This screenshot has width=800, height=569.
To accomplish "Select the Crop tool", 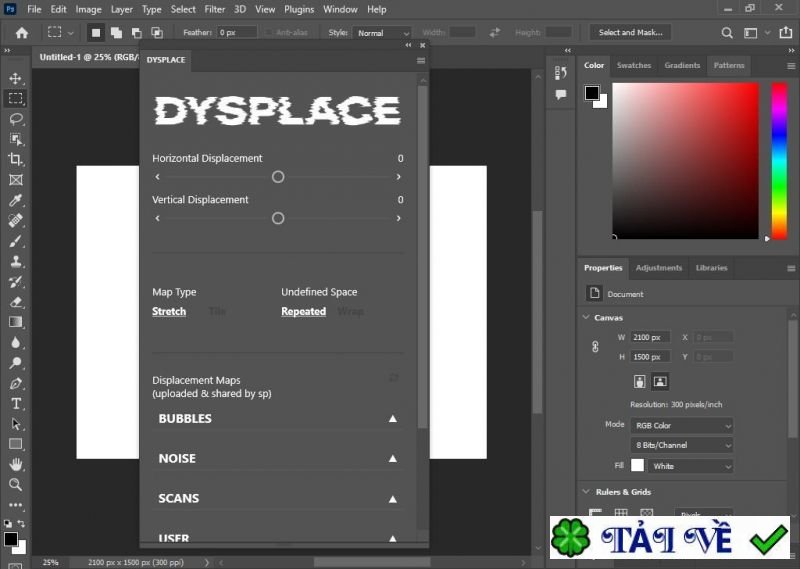I will [15, 159].
